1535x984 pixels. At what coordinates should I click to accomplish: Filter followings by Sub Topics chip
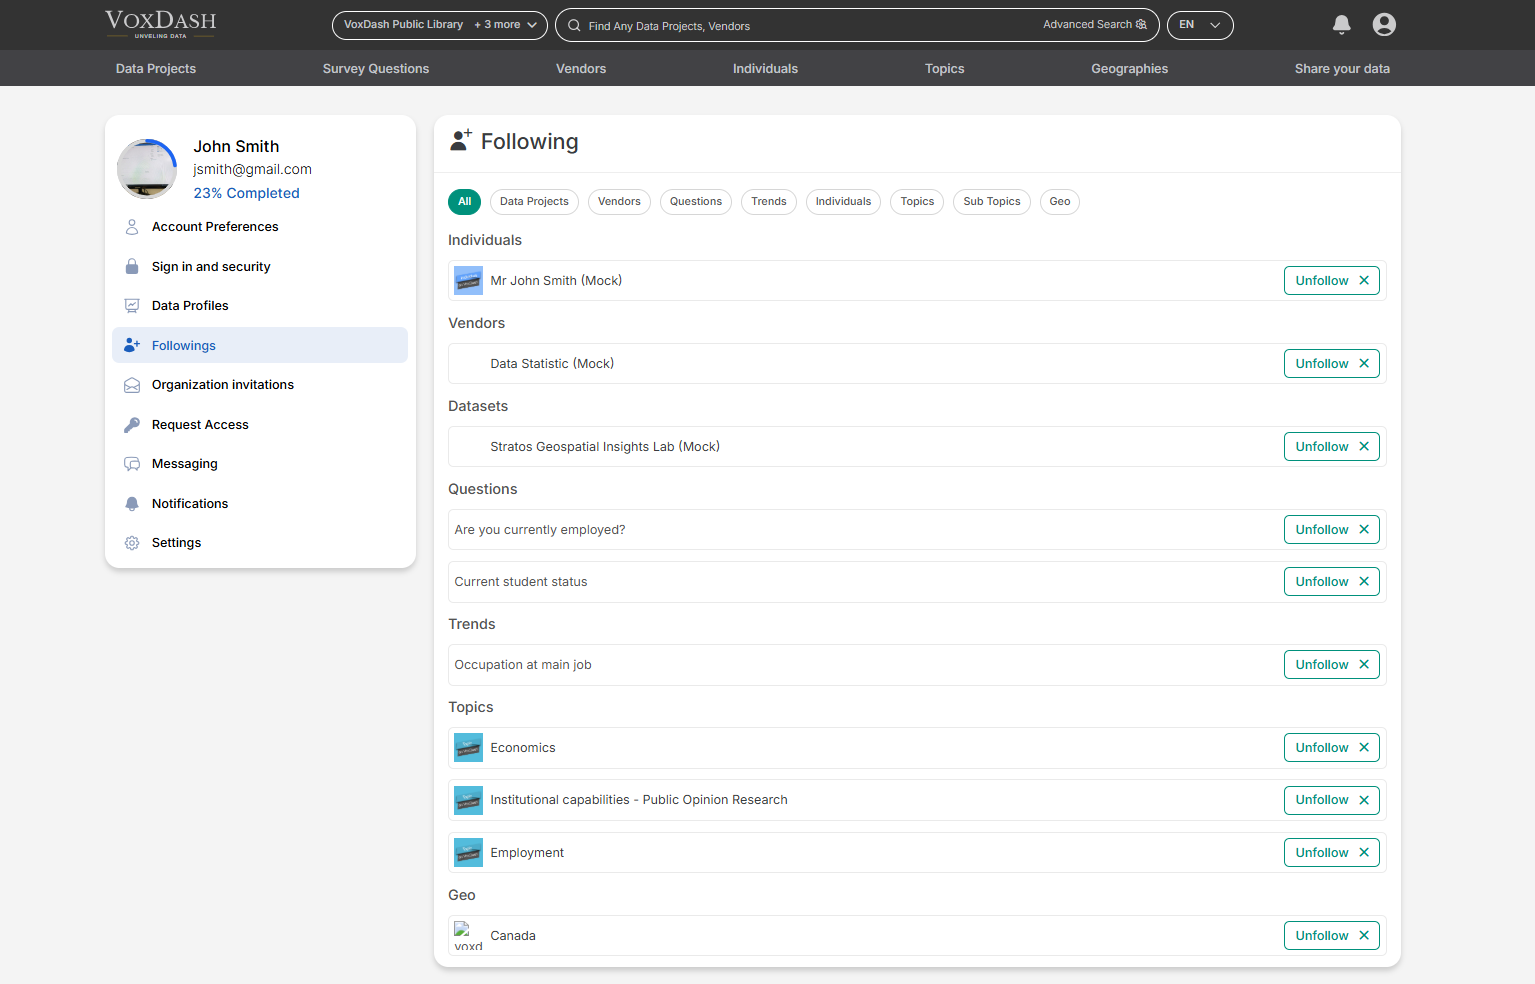point(992,202)
